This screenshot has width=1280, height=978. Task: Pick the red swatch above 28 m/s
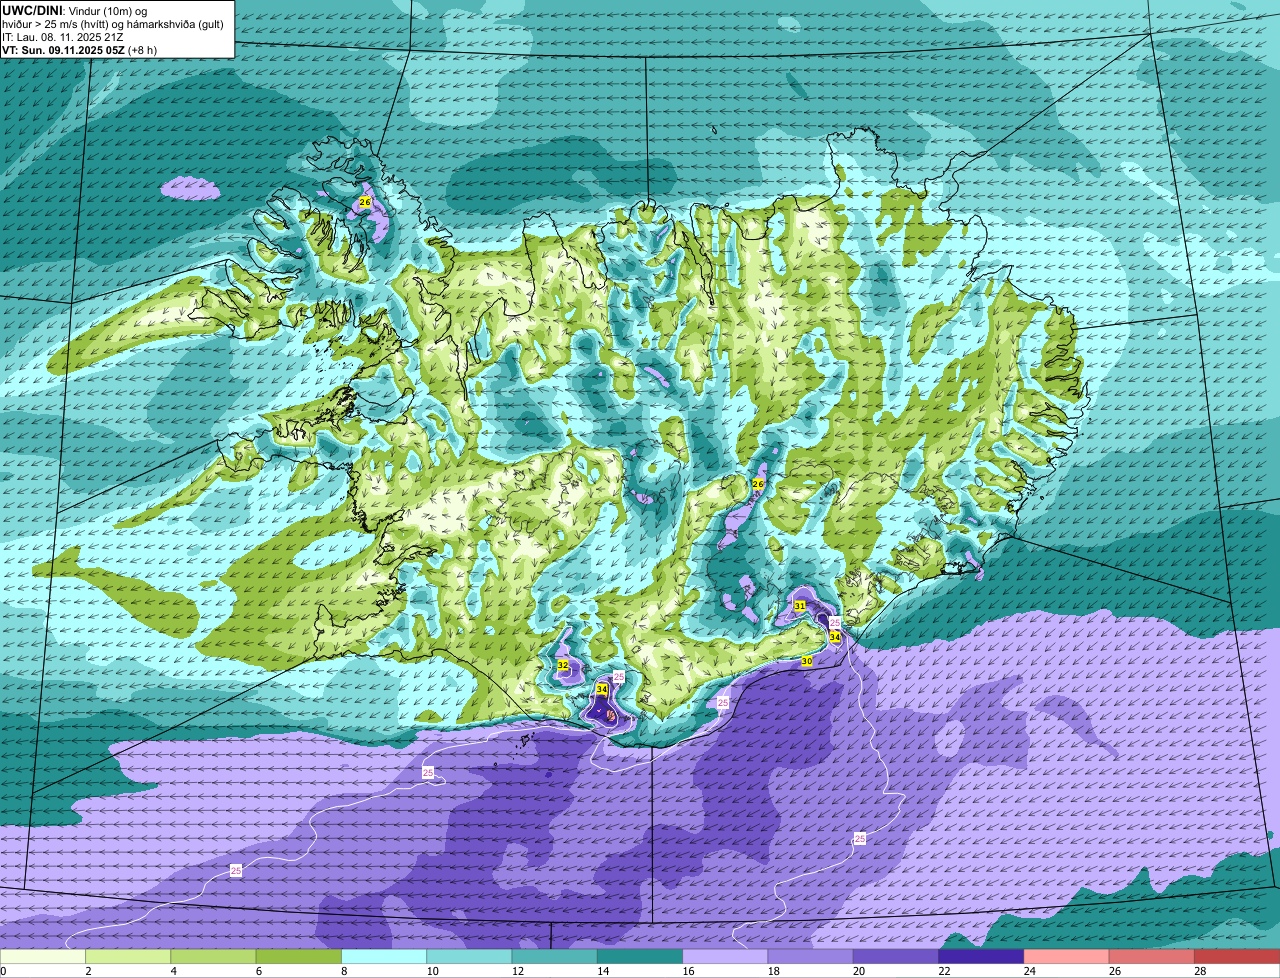pyautogui.click(x=1237, y=957)
